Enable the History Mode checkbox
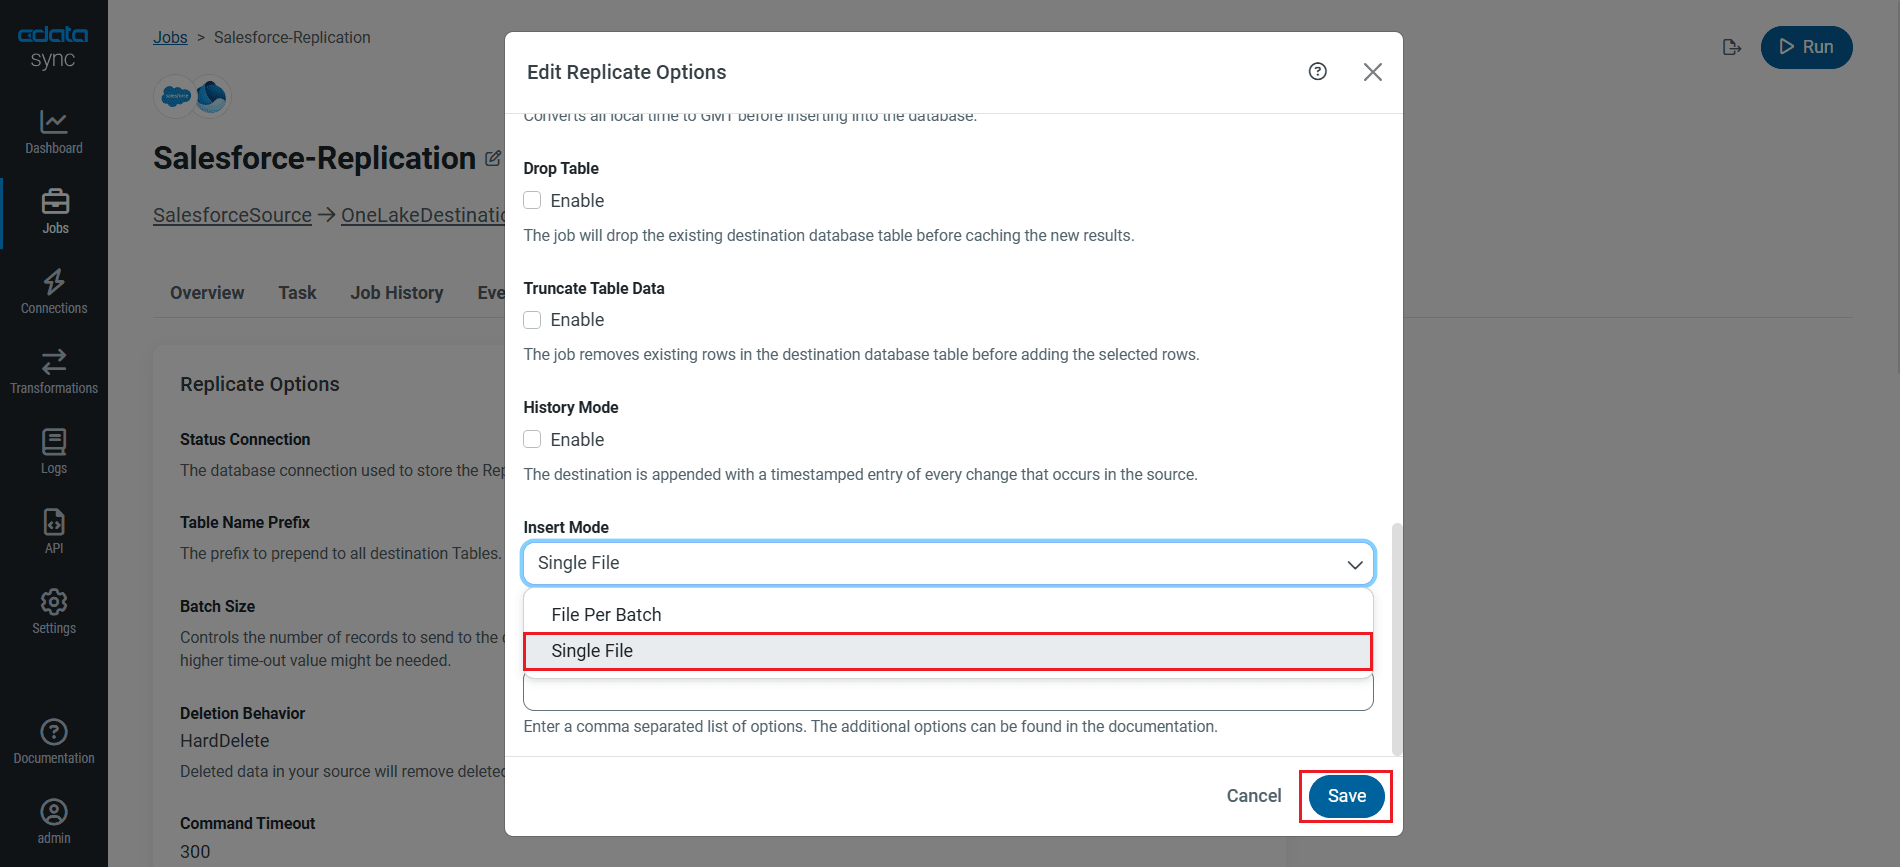This screenshot has width=1900, height=867. click(x=533, y=440)
